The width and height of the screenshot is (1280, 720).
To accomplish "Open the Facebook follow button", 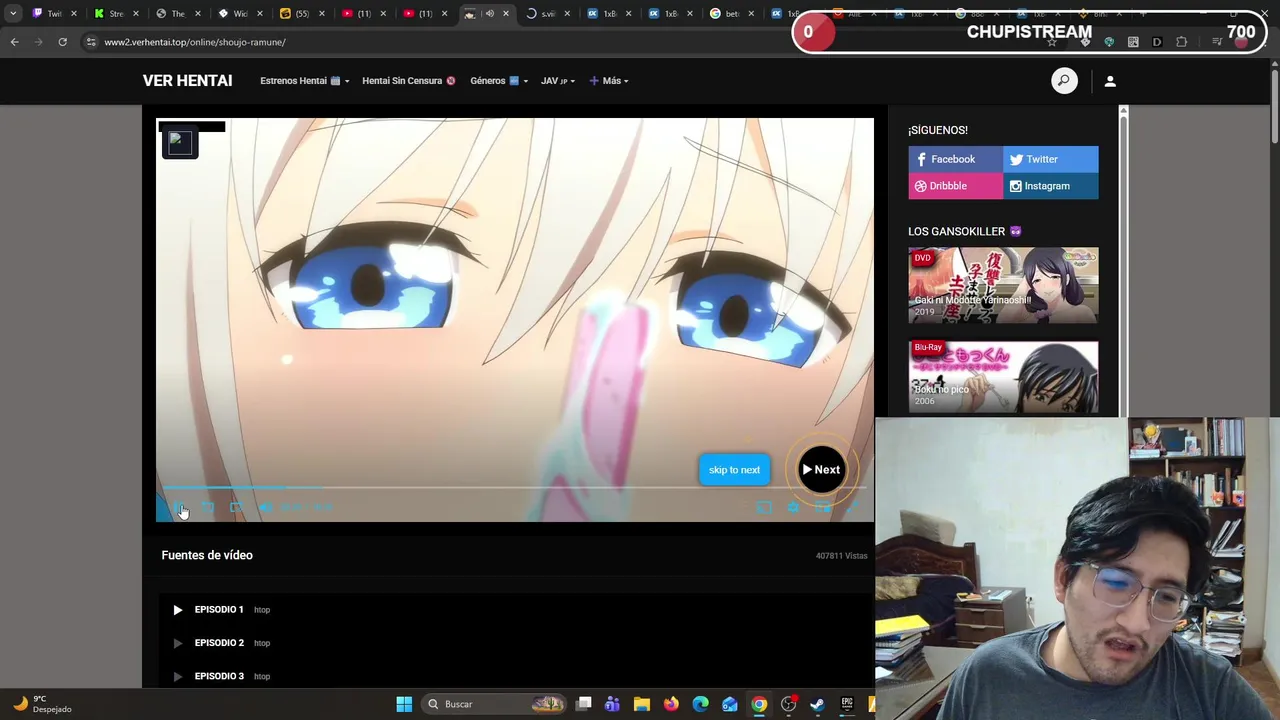I will click(x=955, y=159).
